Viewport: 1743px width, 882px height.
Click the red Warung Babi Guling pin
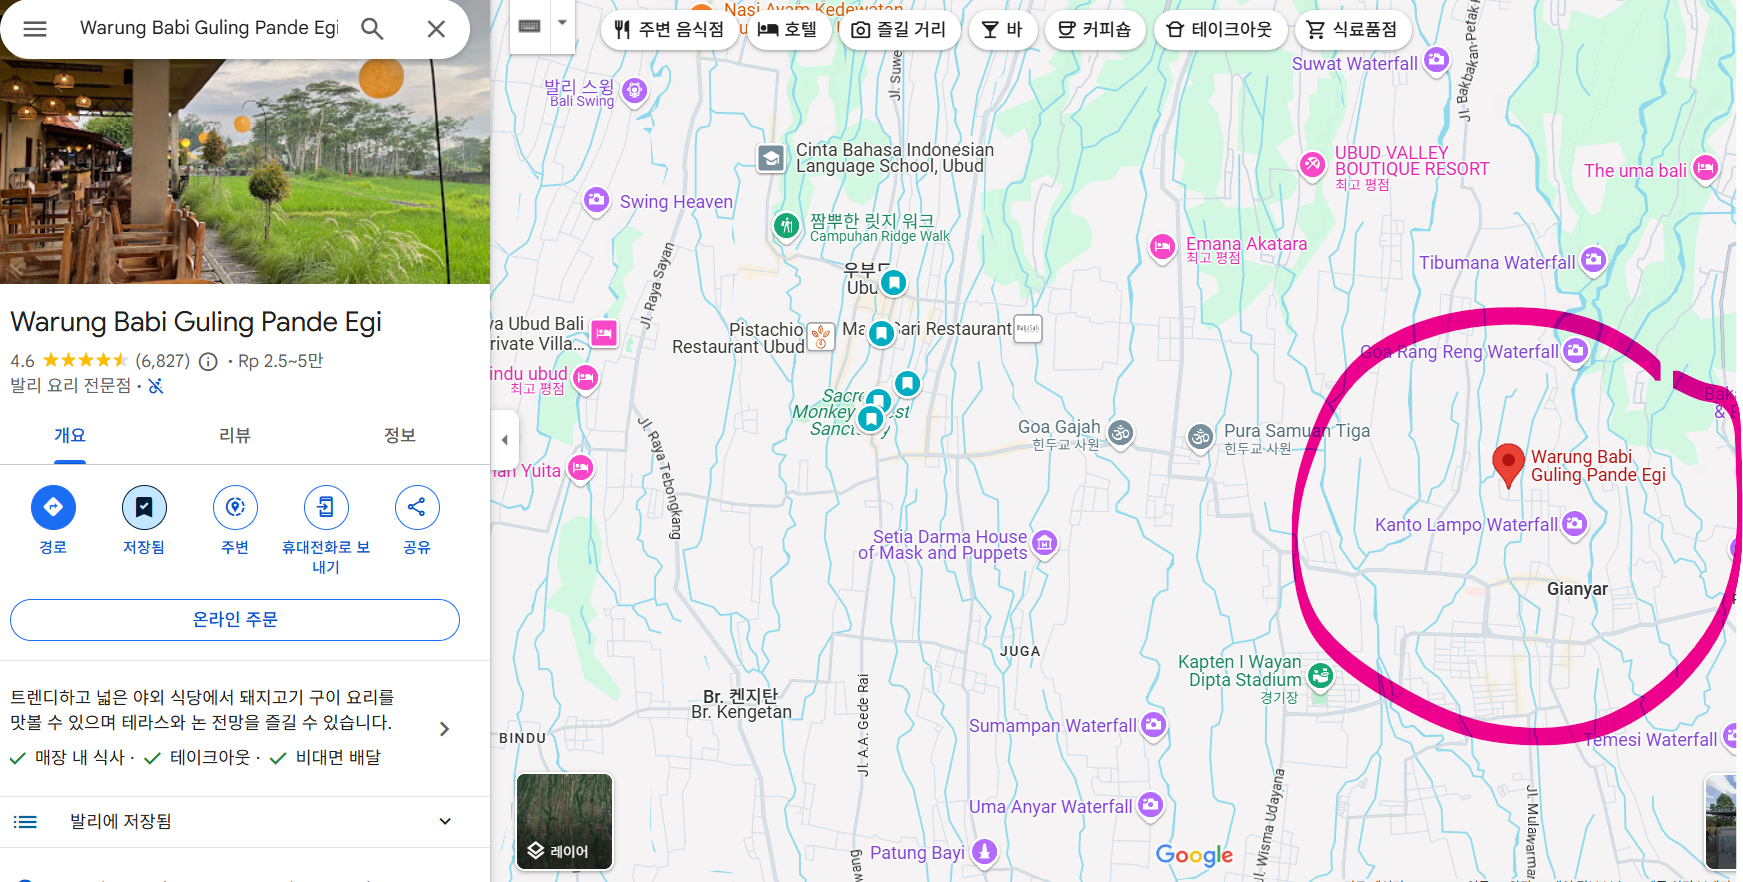1508,464
